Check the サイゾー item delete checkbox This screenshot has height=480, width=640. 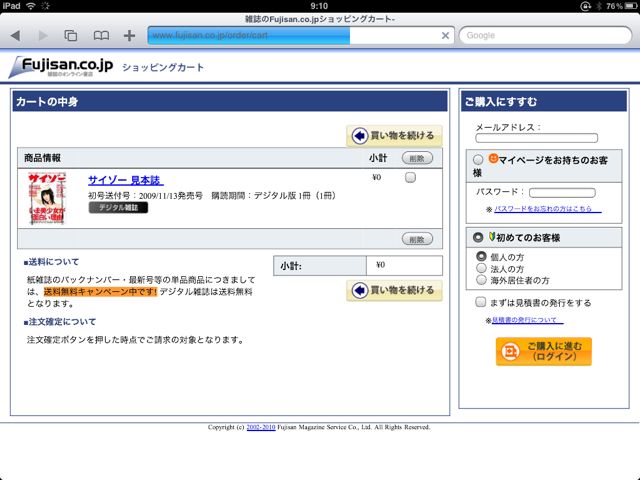pyautogui.click(x=410, y=177)
